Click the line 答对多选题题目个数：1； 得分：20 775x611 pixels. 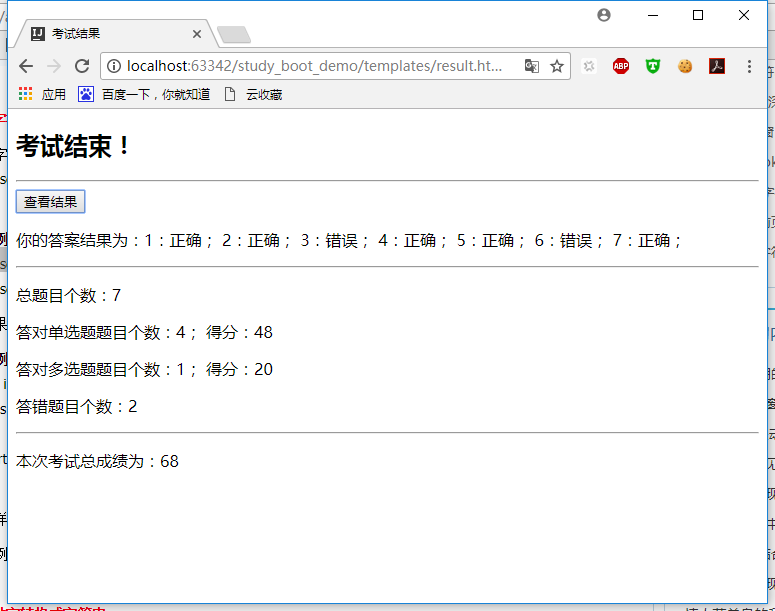(x=144, y=369)
